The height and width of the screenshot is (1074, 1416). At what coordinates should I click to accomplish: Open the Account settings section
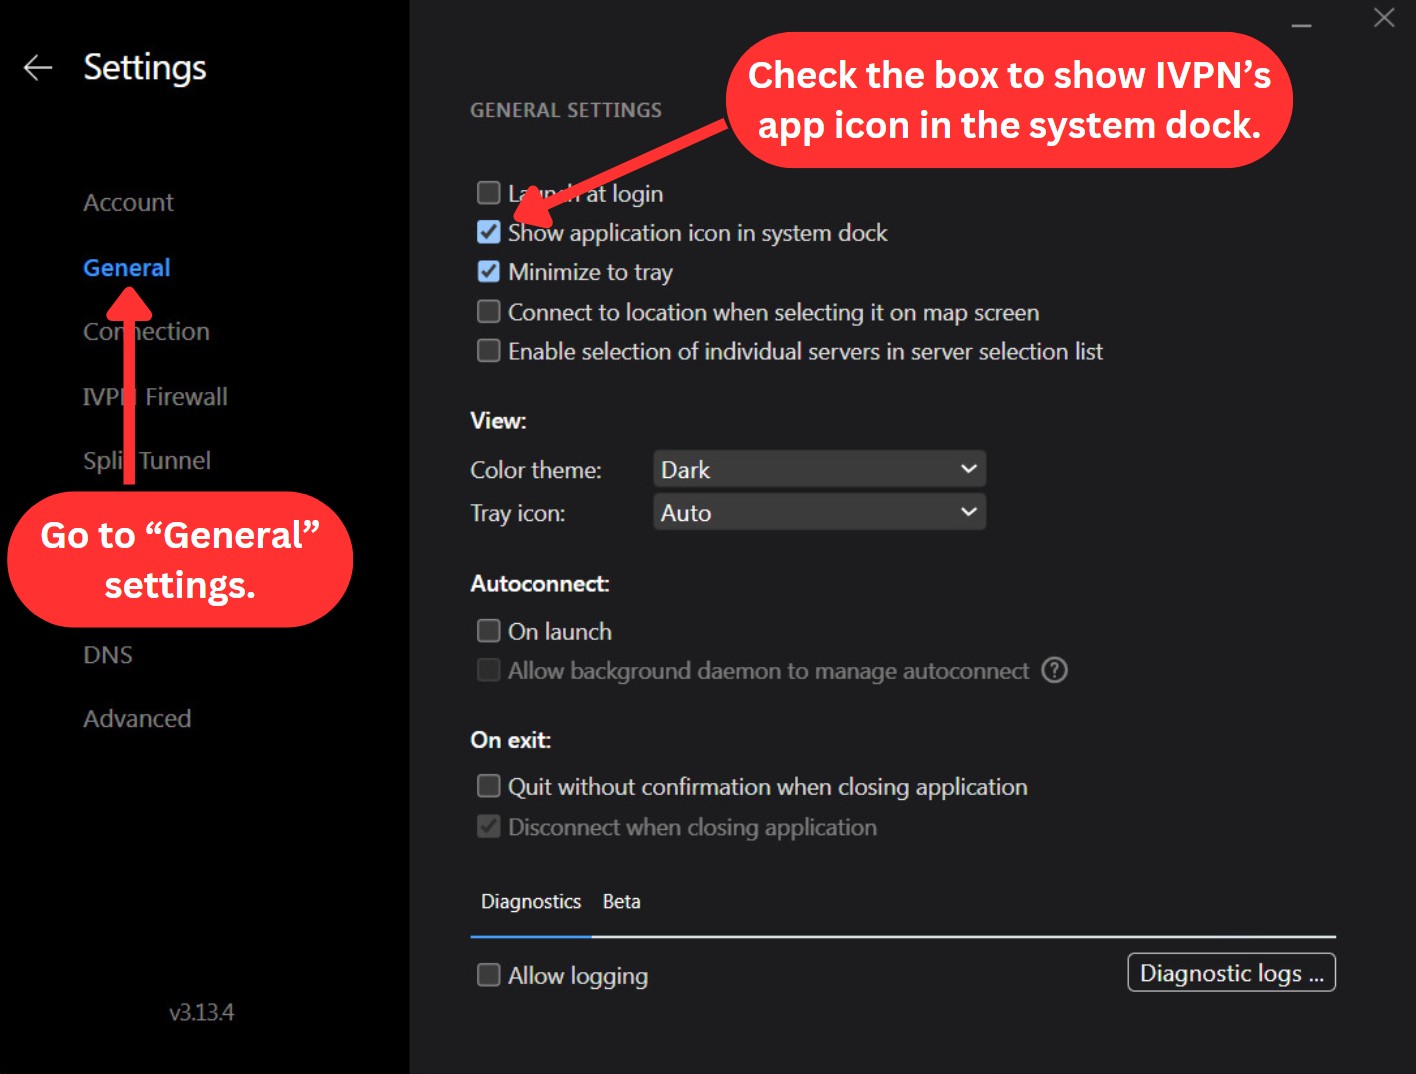point(128,203)
